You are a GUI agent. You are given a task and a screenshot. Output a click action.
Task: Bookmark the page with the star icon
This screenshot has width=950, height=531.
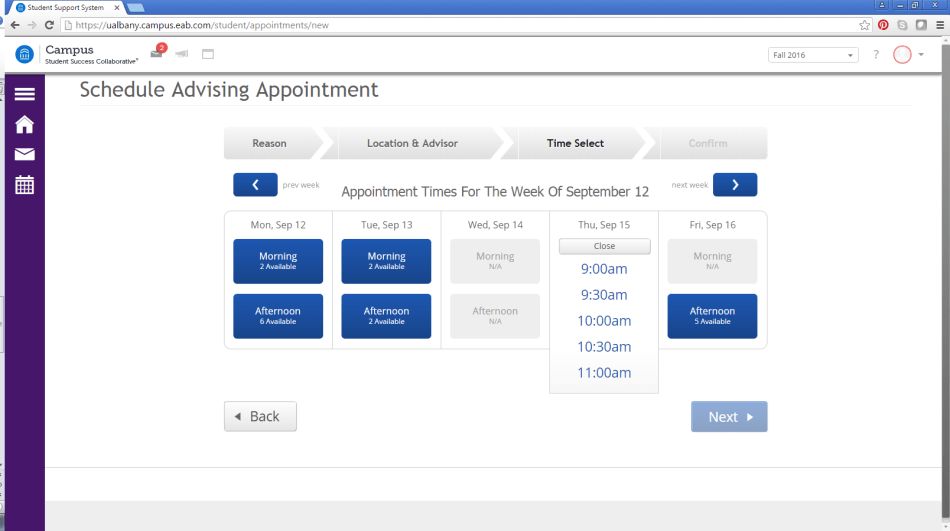(x=864, y=25)
